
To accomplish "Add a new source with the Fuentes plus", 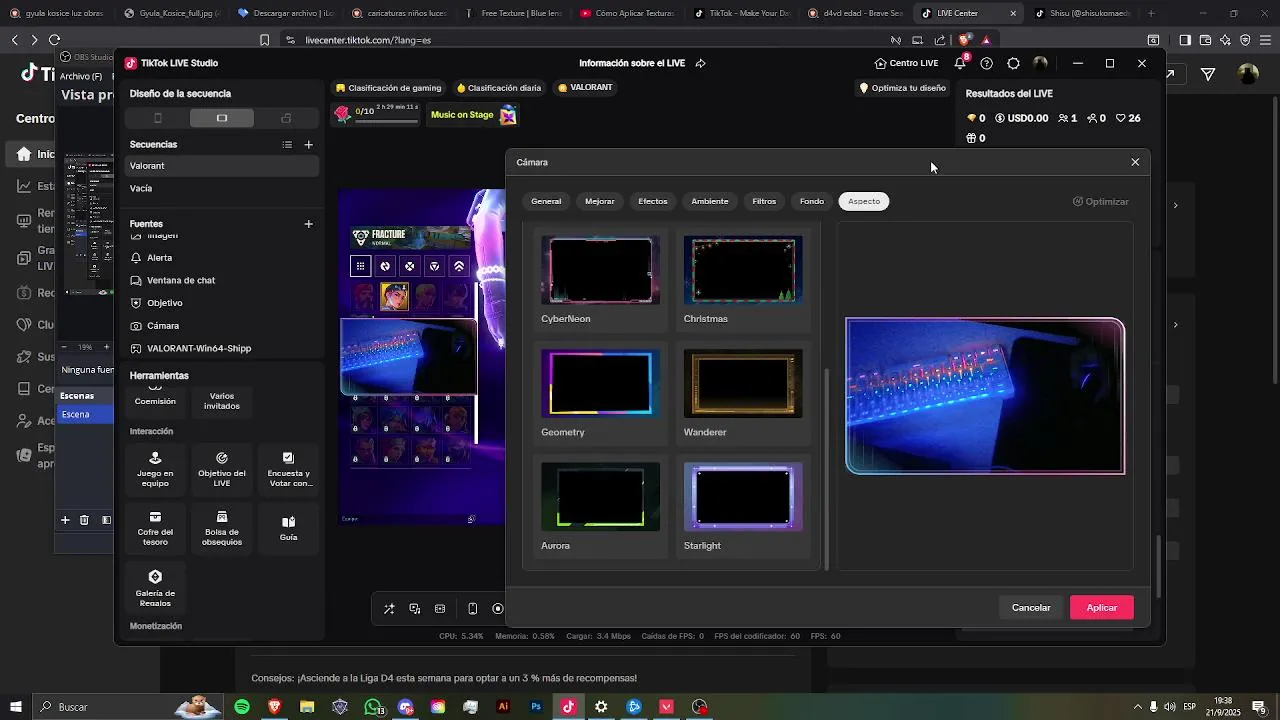I will (309, 224).
